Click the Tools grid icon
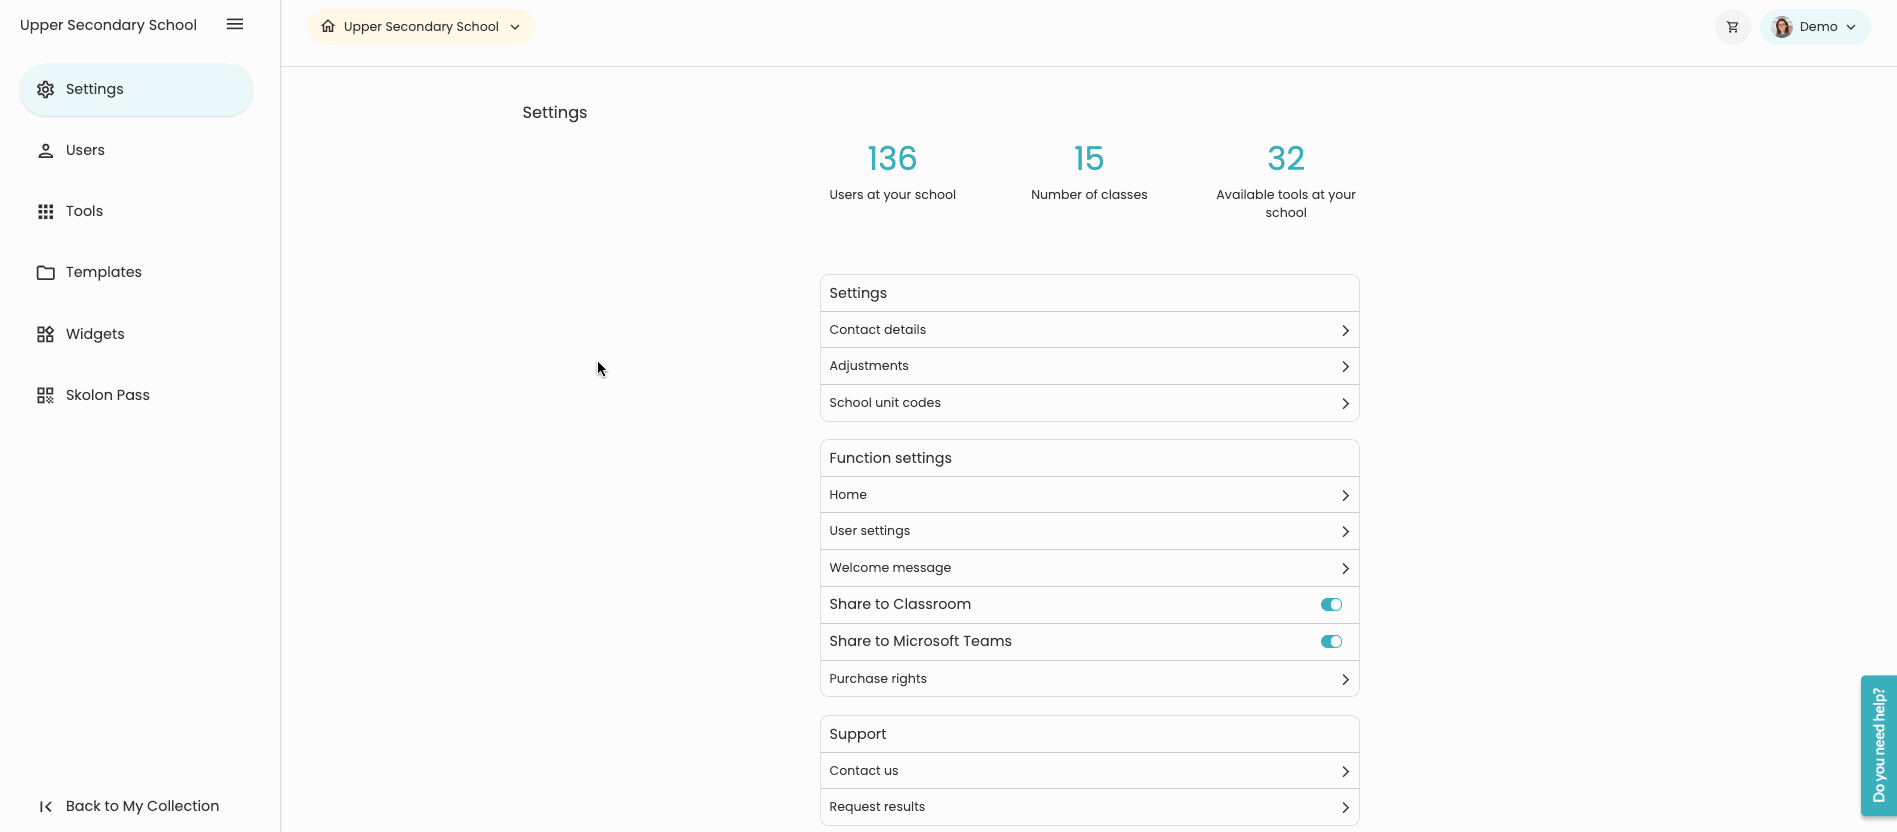1897x832 pixels. tap(45, 212)
